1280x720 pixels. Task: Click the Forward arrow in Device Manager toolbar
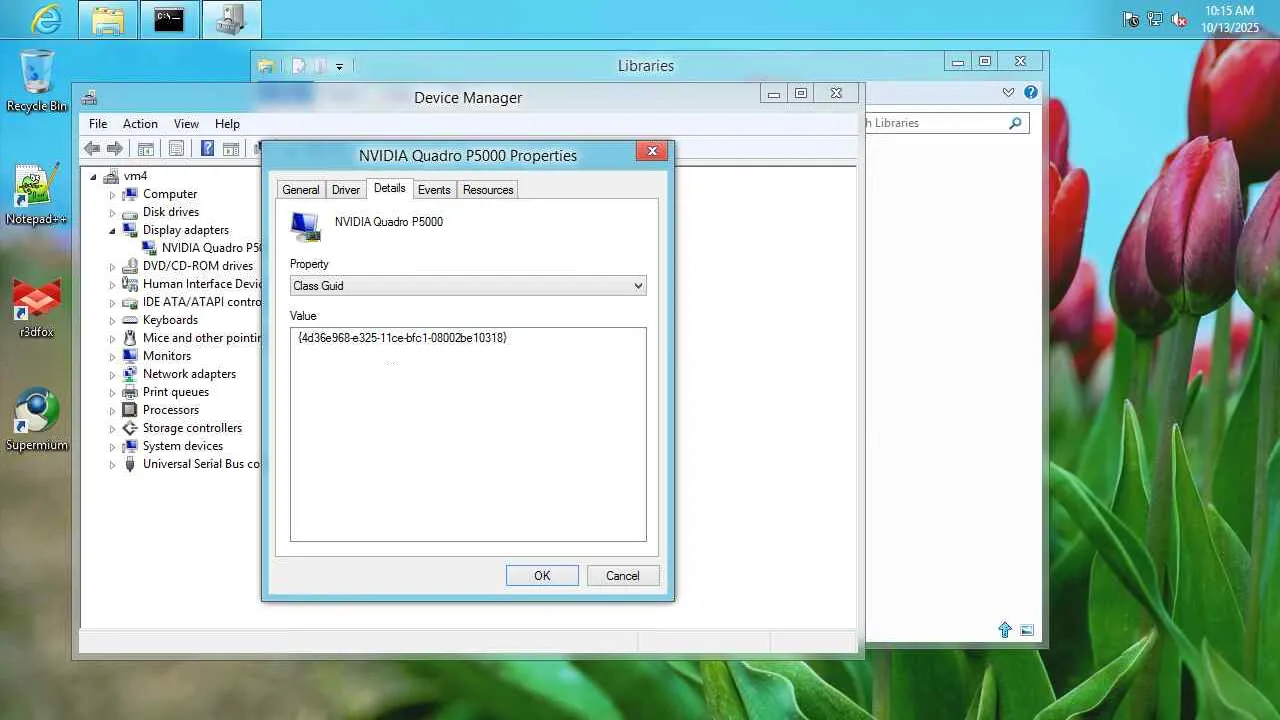[x=115, y=149]
